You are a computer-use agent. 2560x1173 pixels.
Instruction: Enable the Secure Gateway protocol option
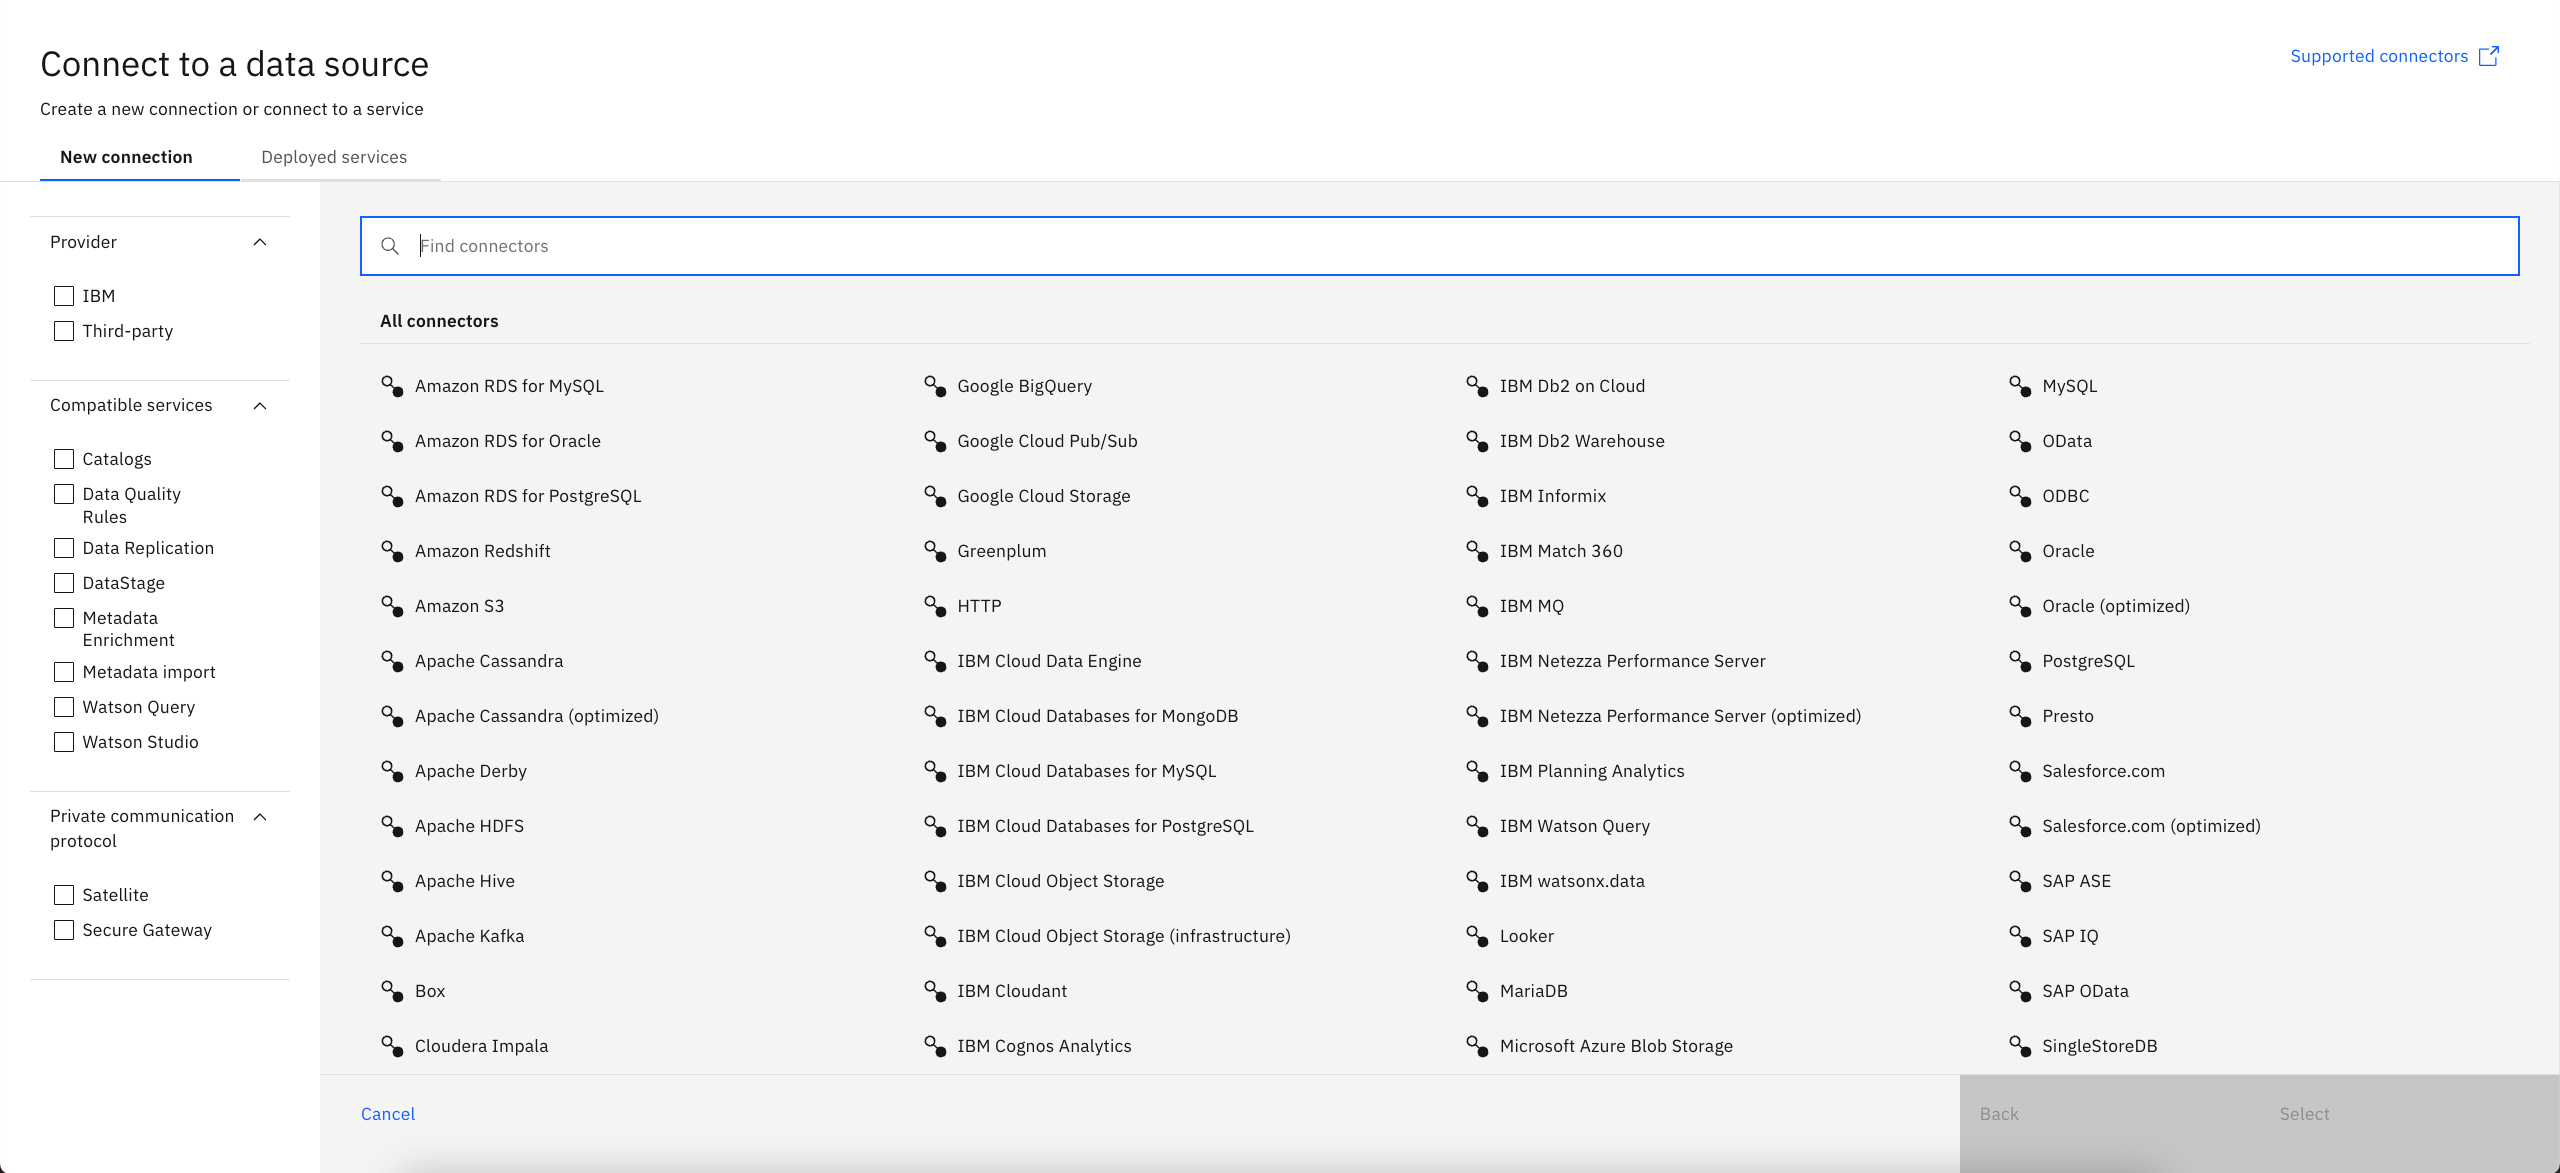[64, 929]
